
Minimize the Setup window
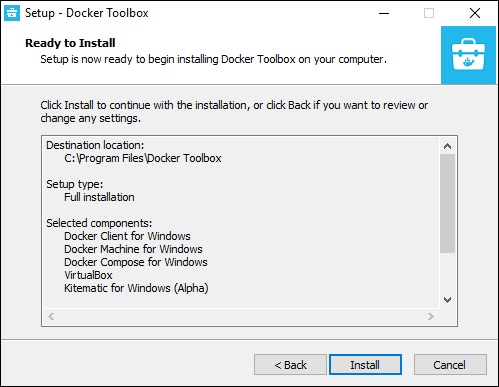(384, 13)
